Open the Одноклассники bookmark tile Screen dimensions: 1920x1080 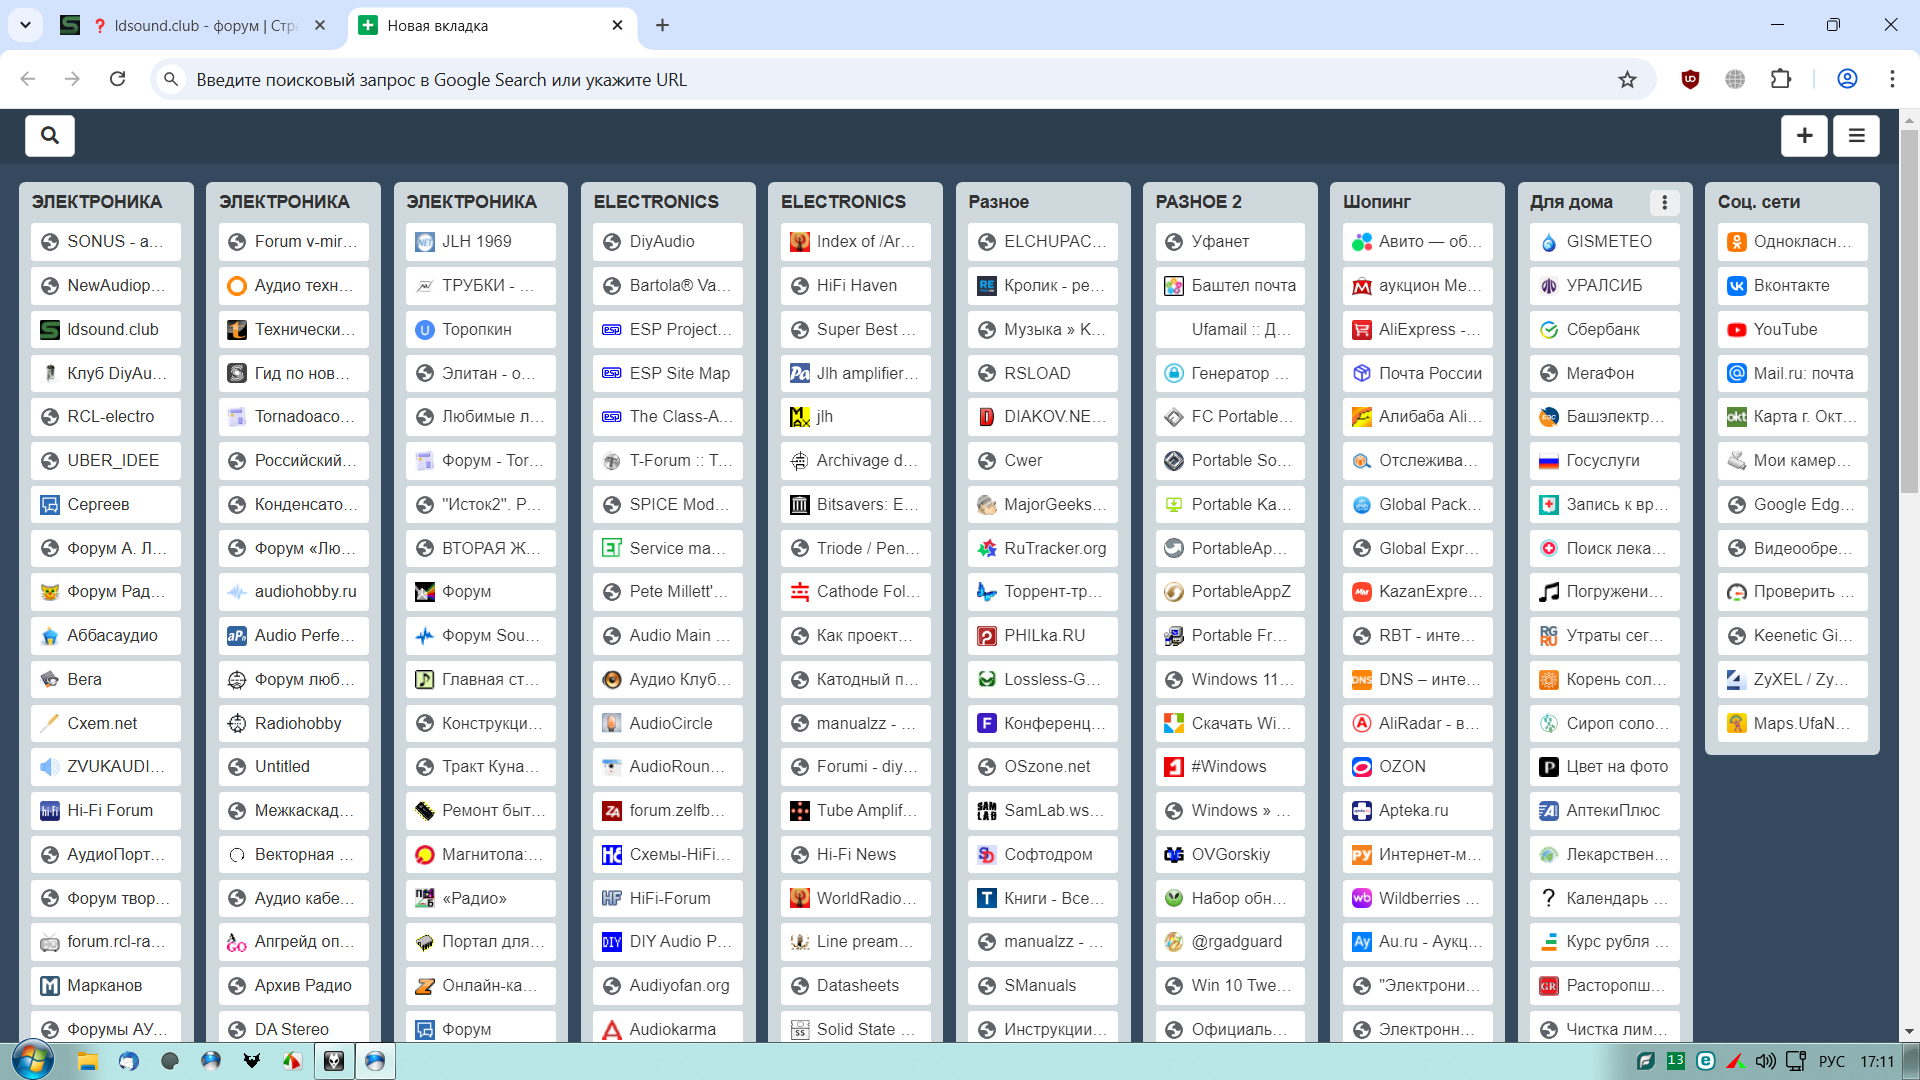pos(1792,242)
